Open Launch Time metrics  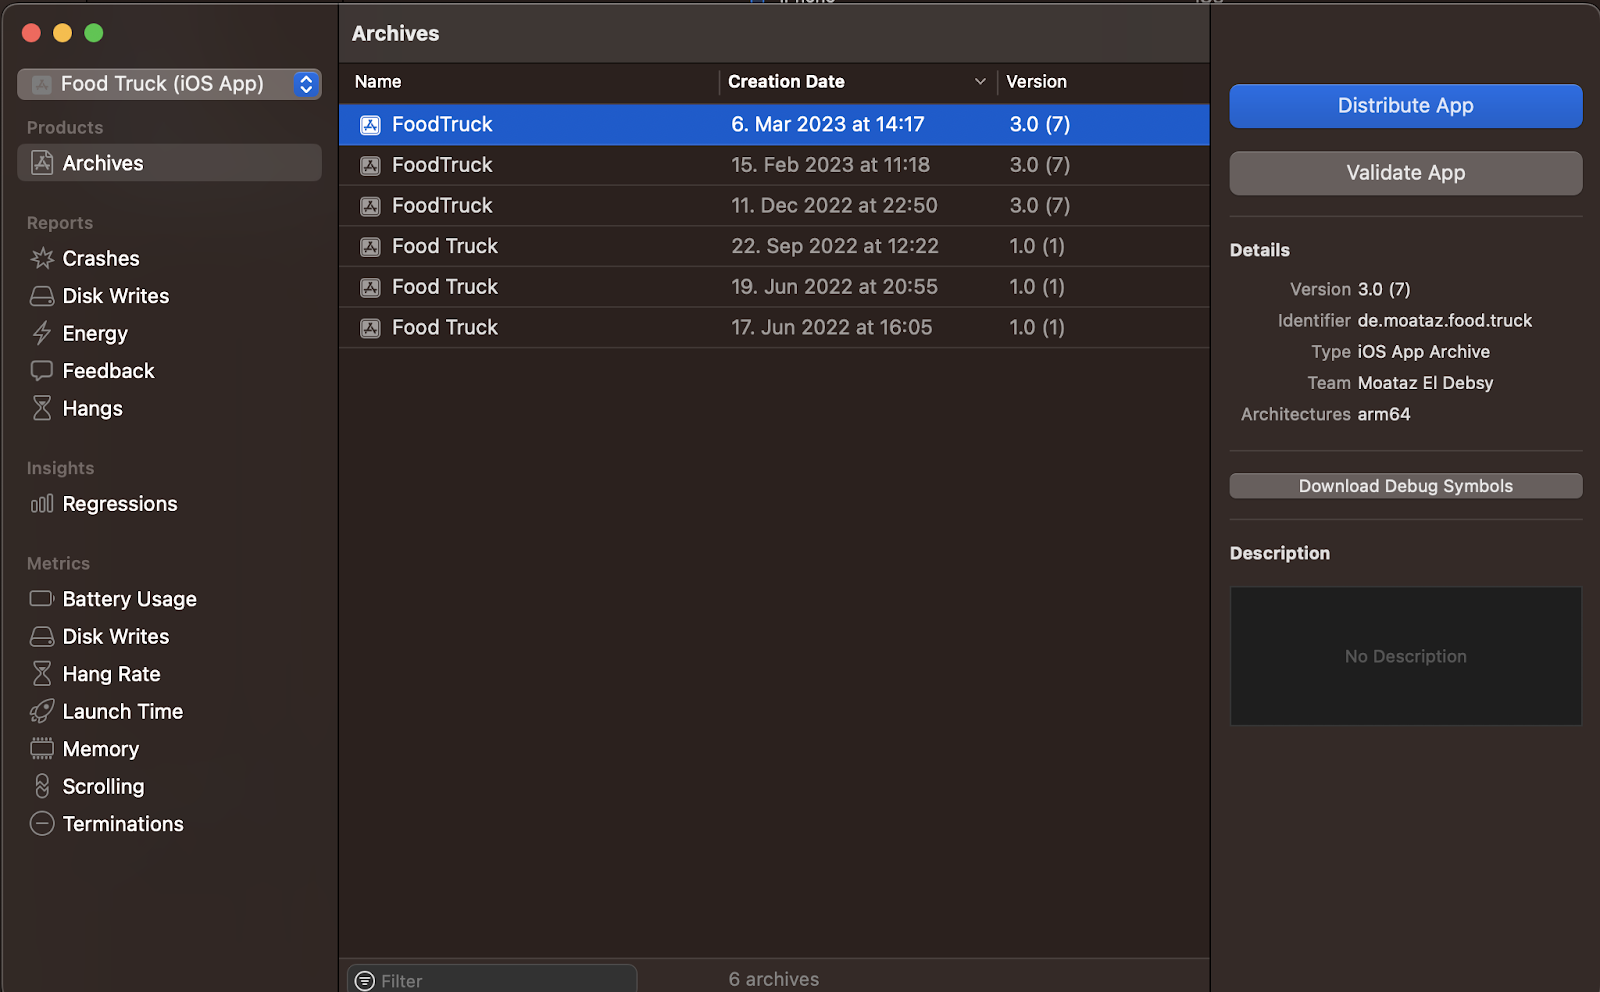pos(122,711)
